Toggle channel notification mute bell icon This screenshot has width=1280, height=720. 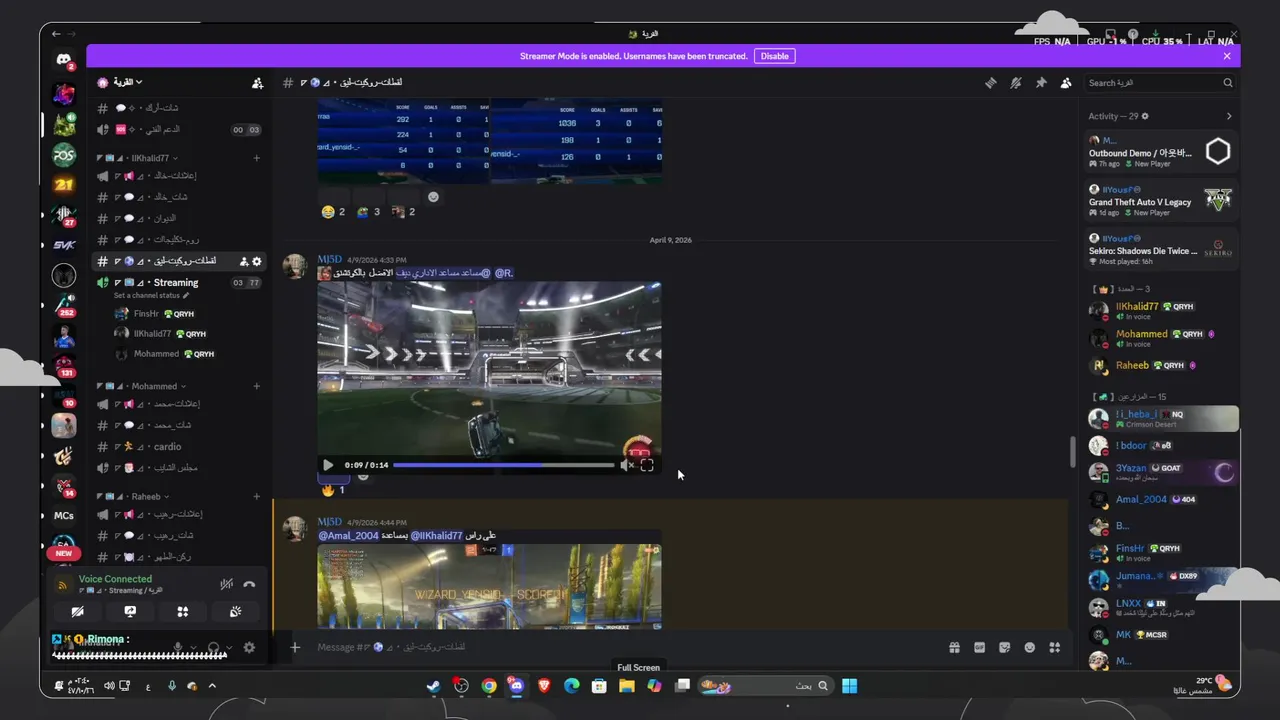pos(1016,83)
